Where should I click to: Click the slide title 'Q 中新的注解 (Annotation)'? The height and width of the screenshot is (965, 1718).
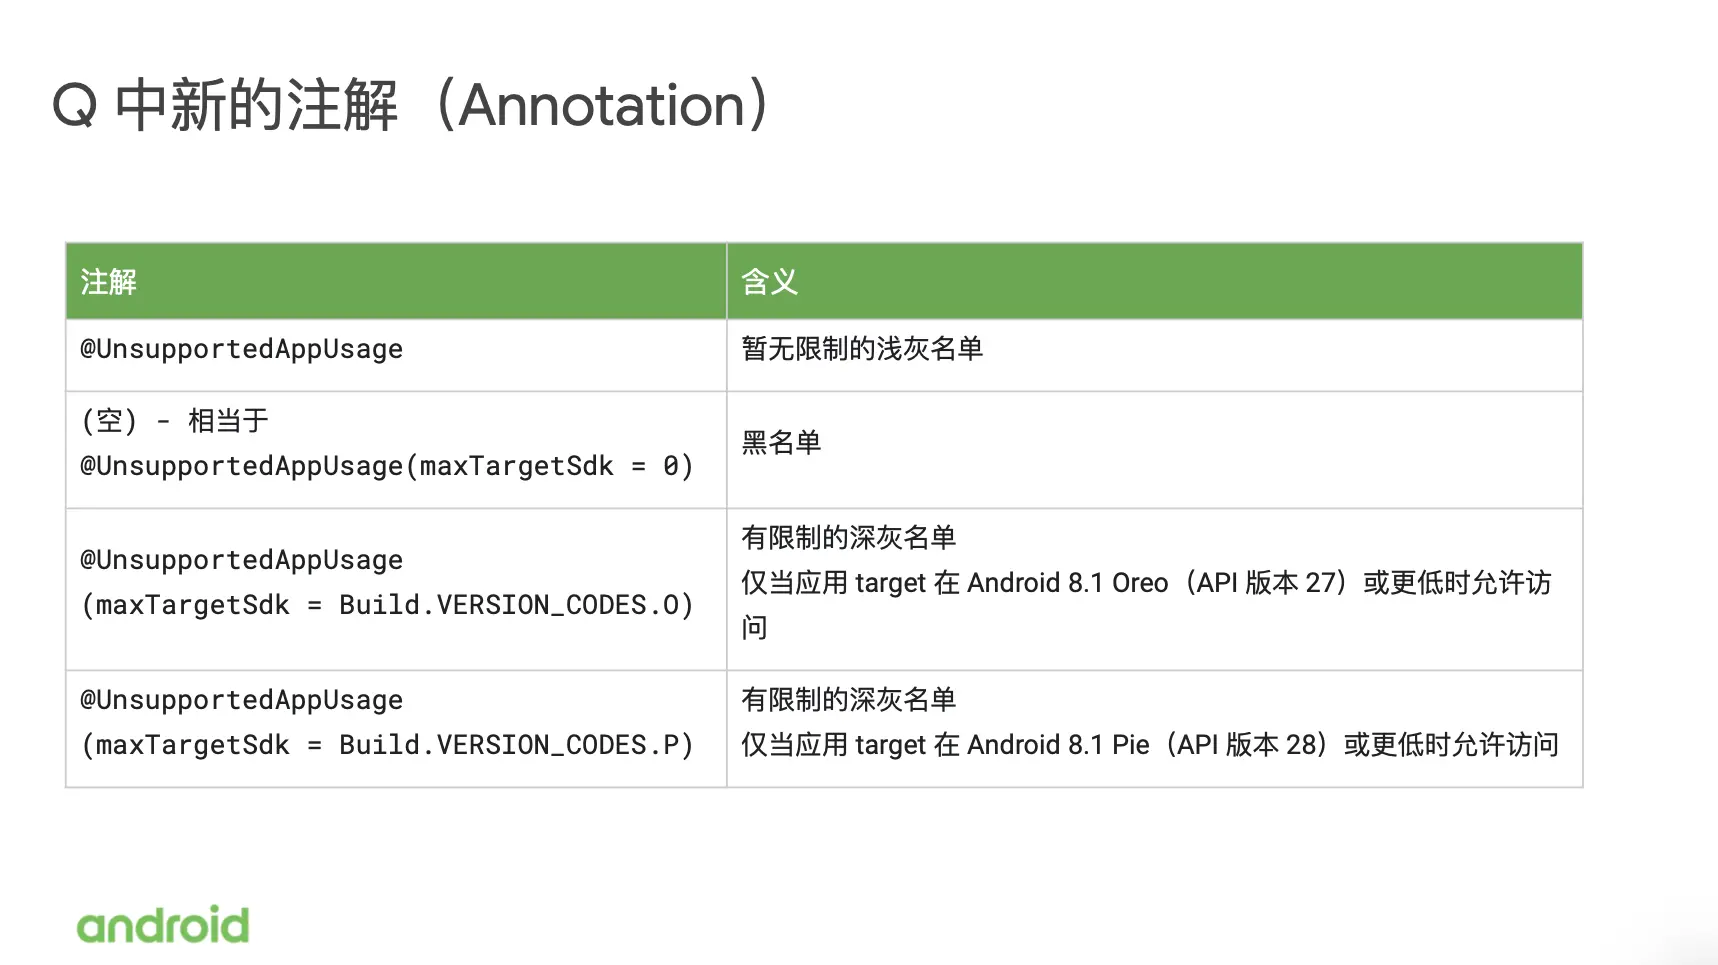pyautogui.click(x=411, y=106)
